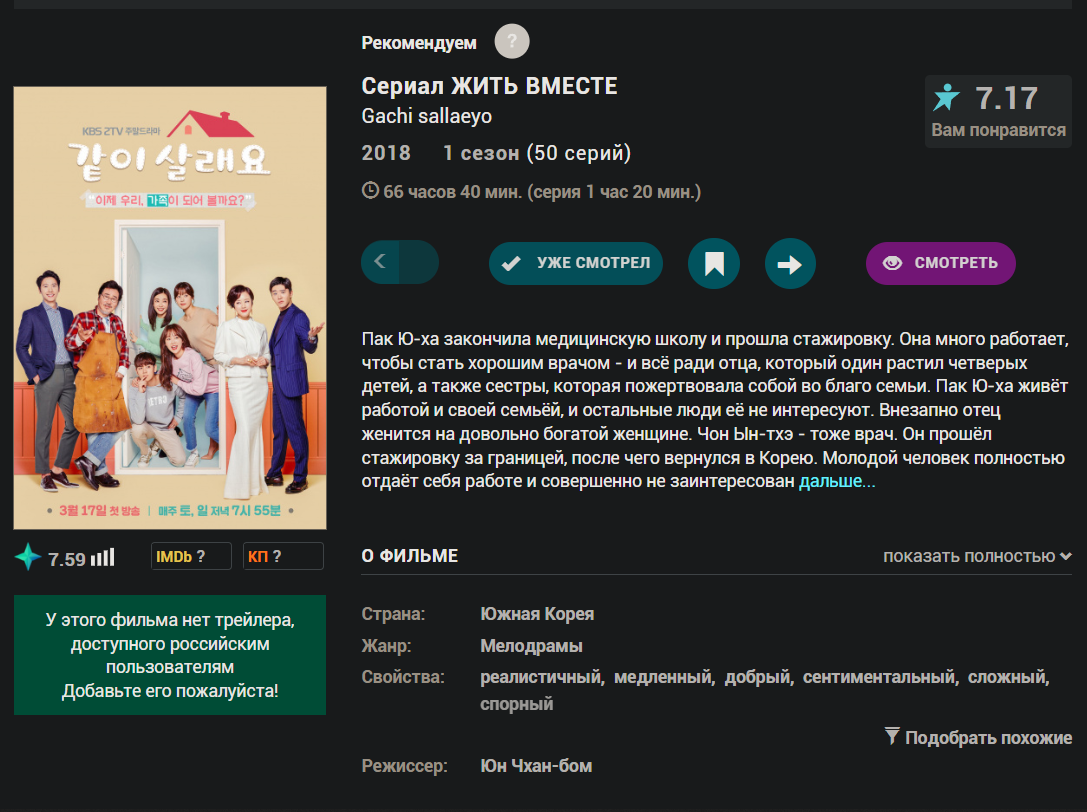
Task: Click the bookmark icon button
Action: (713, 264)
